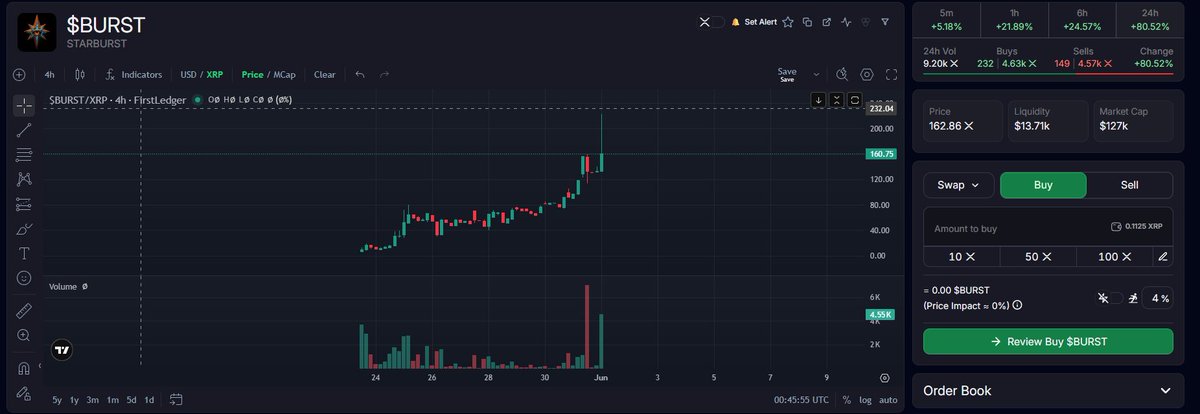Select Price chart mode
Image resolution: width=1200 pixels, height=414 pixels.
(x=252, y=74)
